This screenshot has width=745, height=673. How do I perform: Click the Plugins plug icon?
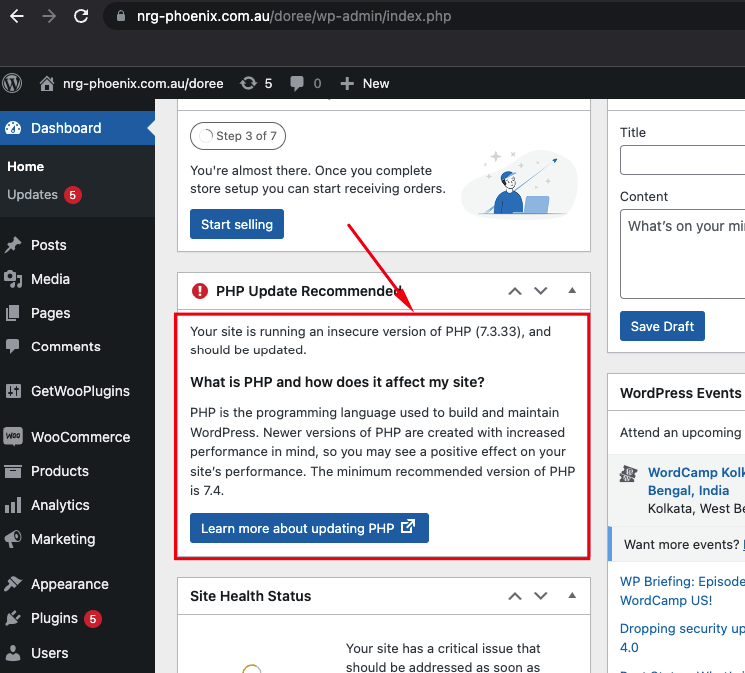point(13,618)
